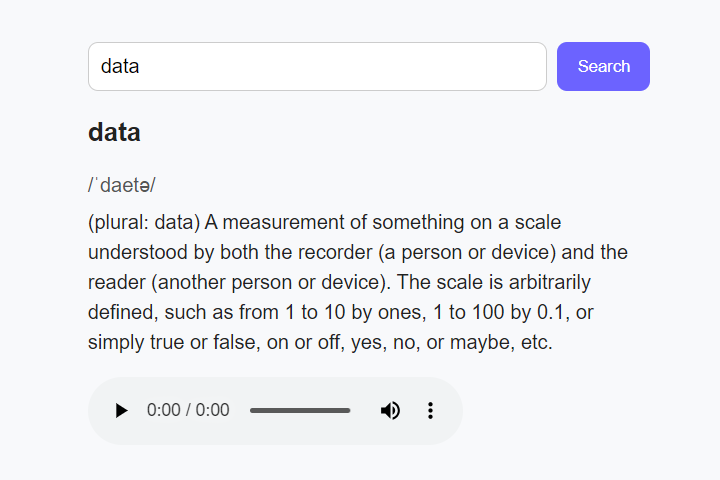Click the phonetic transcription text
Screen dimensions: 720x480
click(x=122, y=185)
